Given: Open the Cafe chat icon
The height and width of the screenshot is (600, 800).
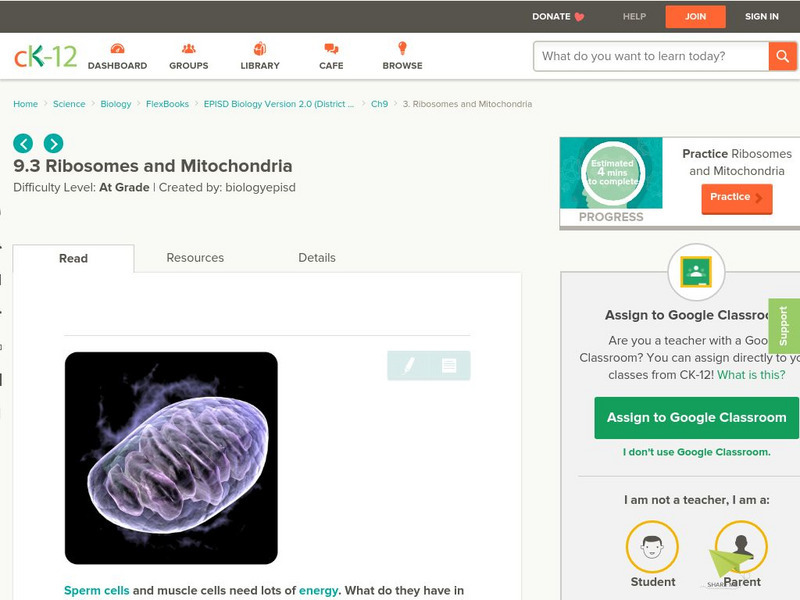Looking at the screenshot, I should click(331, 50).
